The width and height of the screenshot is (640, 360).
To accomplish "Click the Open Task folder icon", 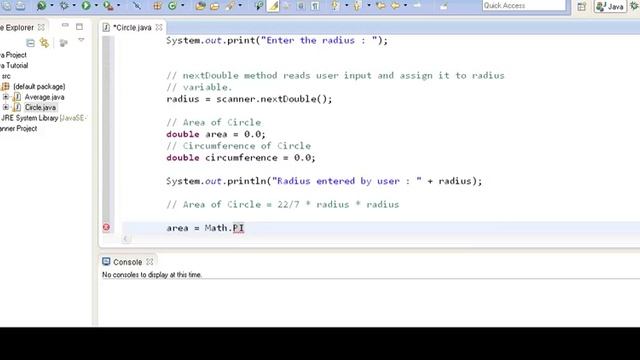I will tap(214, 6).
